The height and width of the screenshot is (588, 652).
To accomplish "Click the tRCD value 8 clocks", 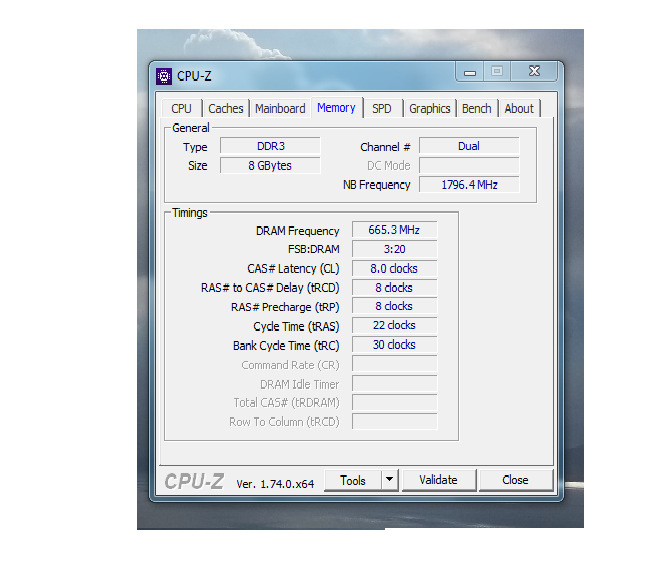I will (x=394, y=288).
